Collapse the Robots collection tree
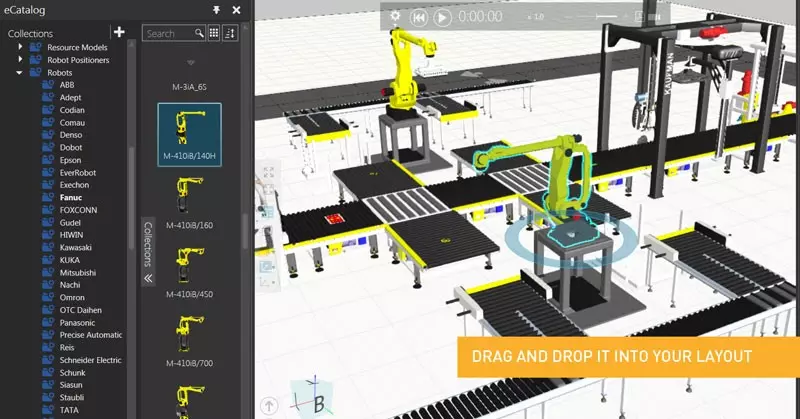Image resolution: width=800 pixels, height=419 pixels. pos(20,73)
